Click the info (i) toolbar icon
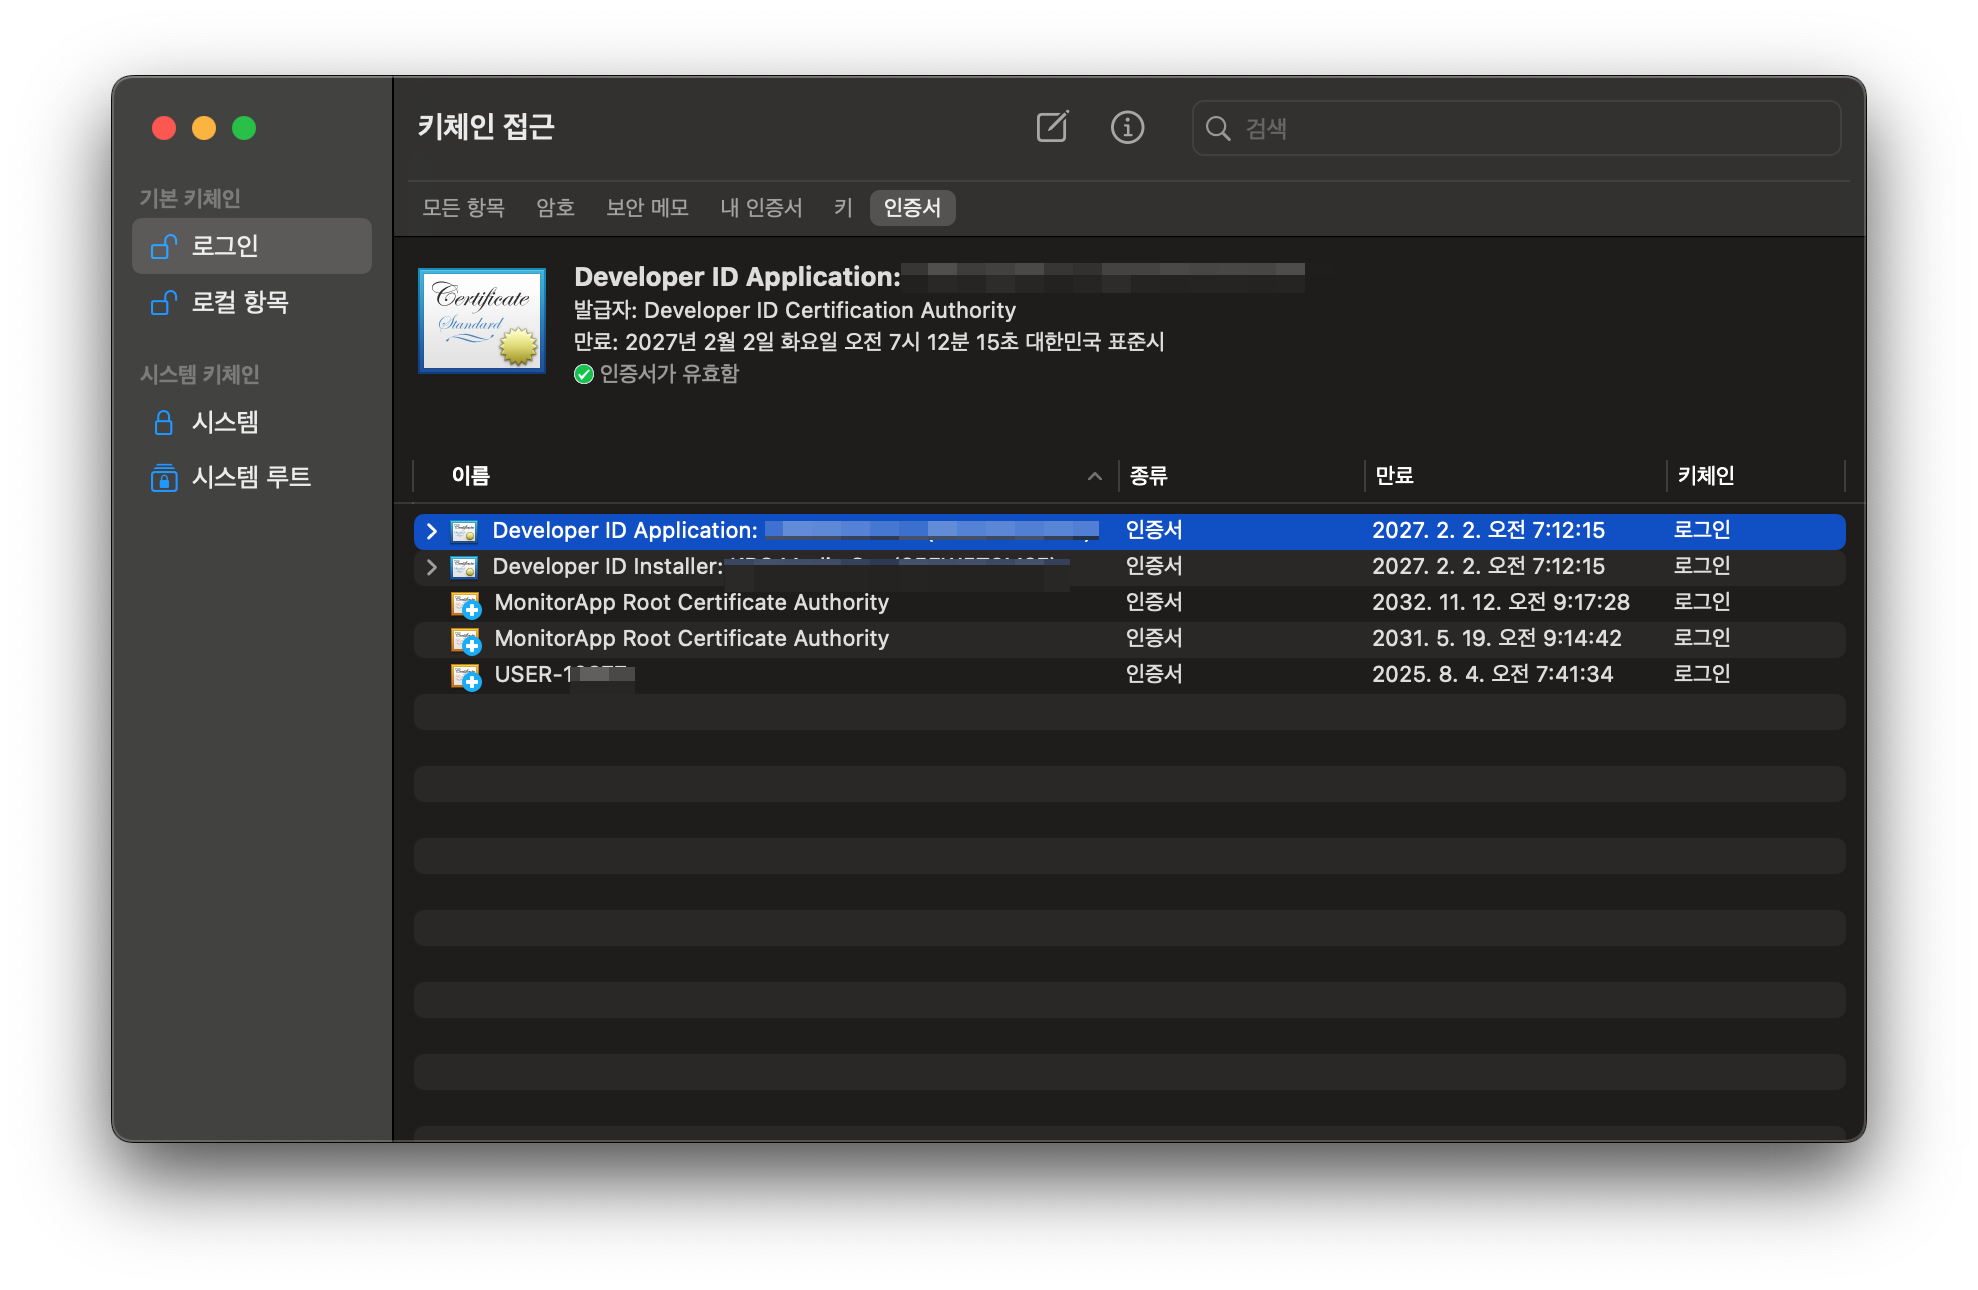Screen dimensions: 1978x1290 tap(1127, 127)
